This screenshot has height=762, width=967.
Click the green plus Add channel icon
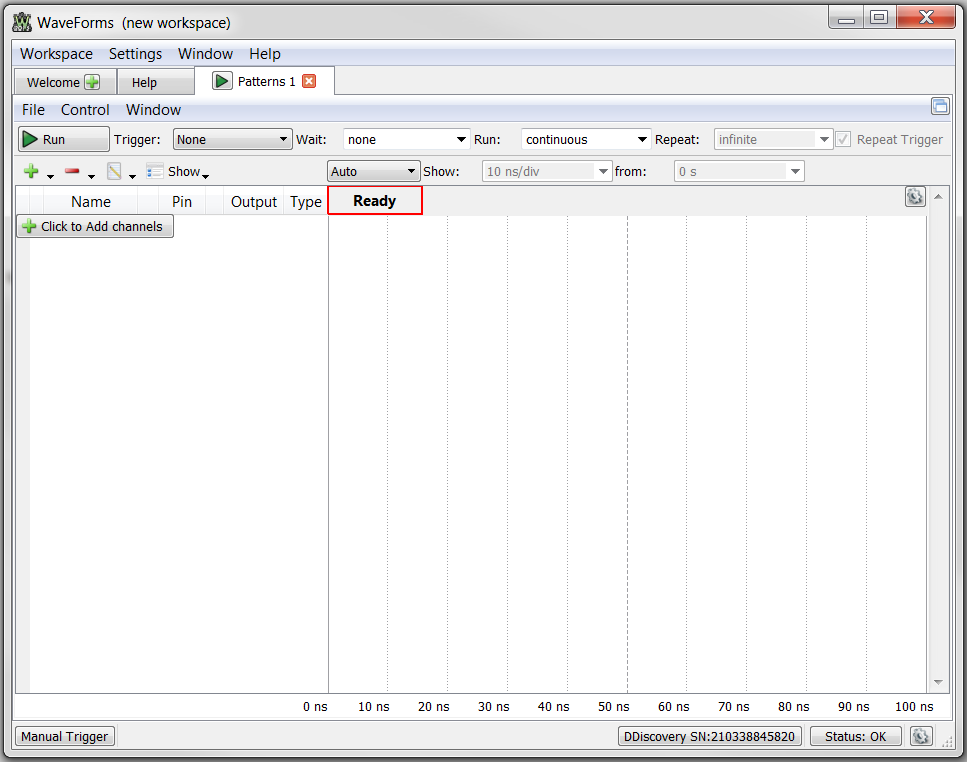tap(31, 171)
